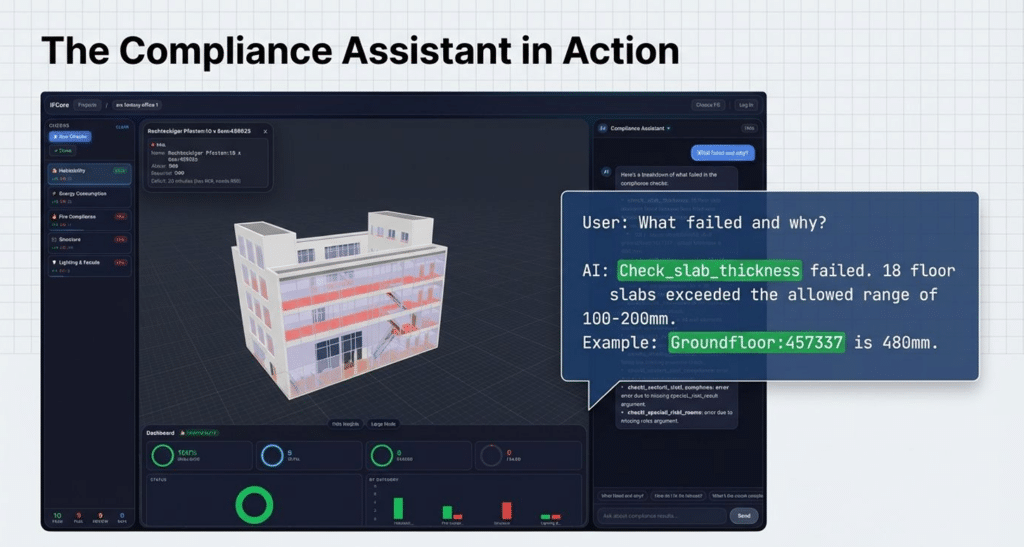Toggle the green Done filter chip
The image size is (1024, 547).
click(62, 150)
